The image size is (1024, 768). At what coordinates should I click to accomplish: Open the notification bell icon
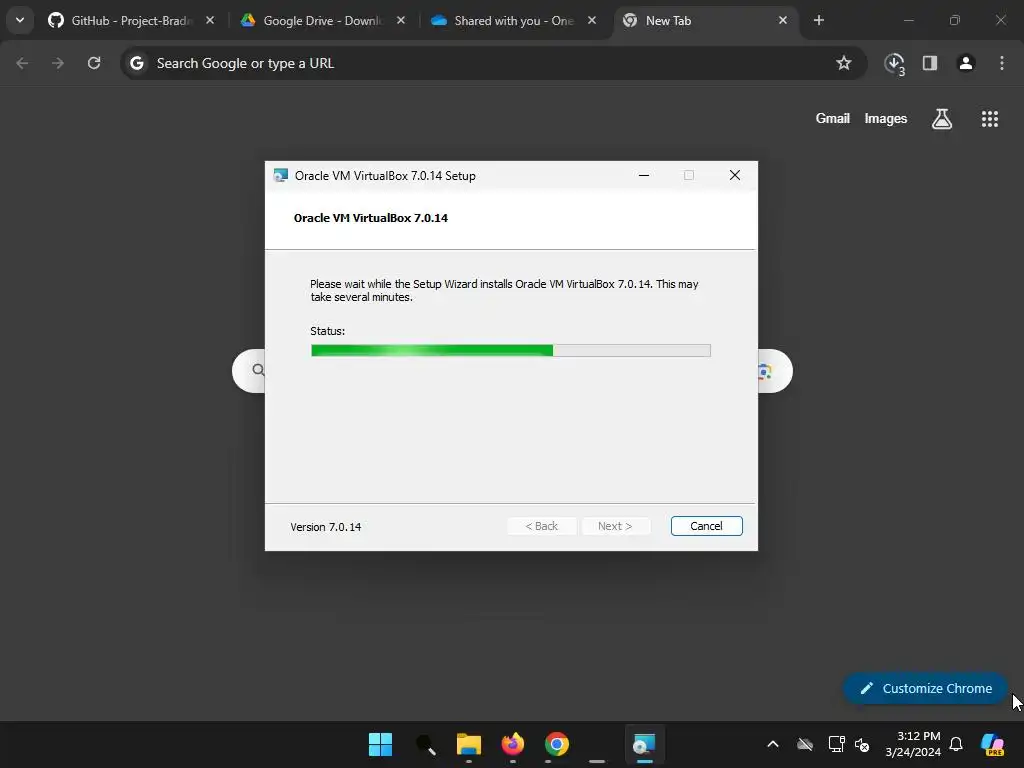pos(956,744)
